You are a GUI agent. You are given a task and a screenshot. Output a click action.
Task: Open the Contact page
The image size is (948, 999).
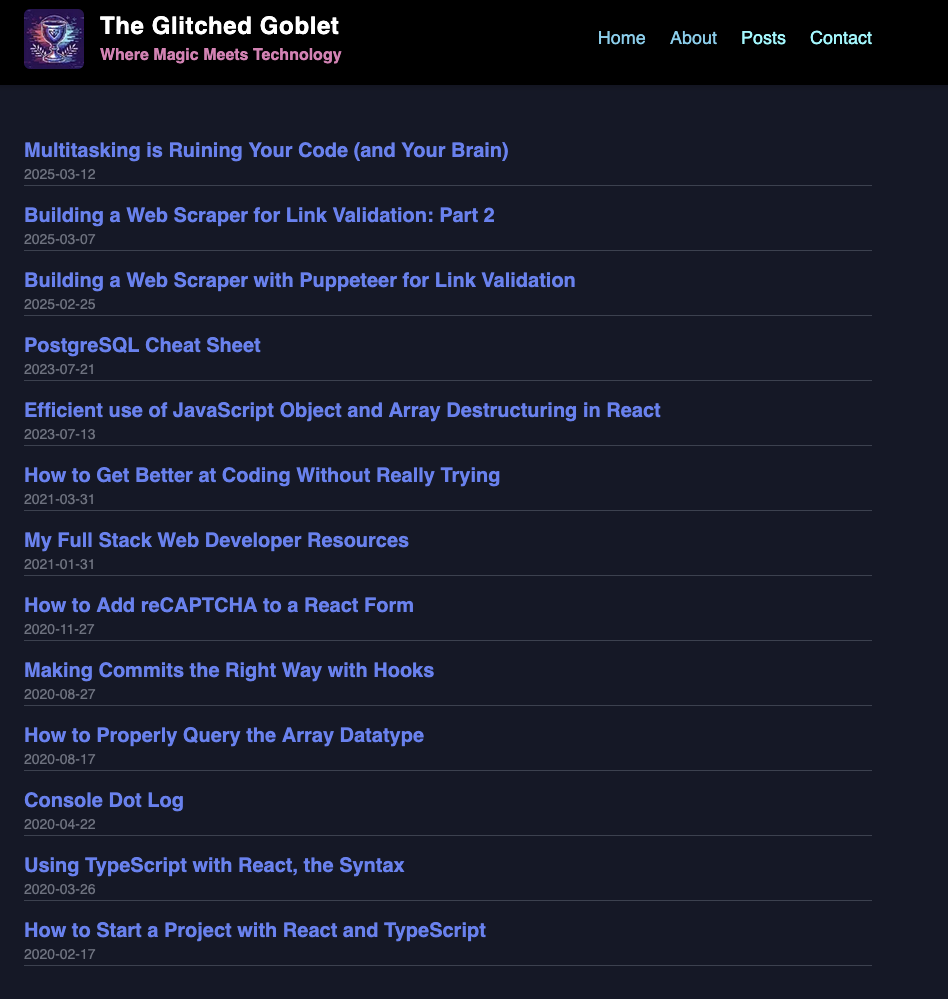(x=840, y=38)
